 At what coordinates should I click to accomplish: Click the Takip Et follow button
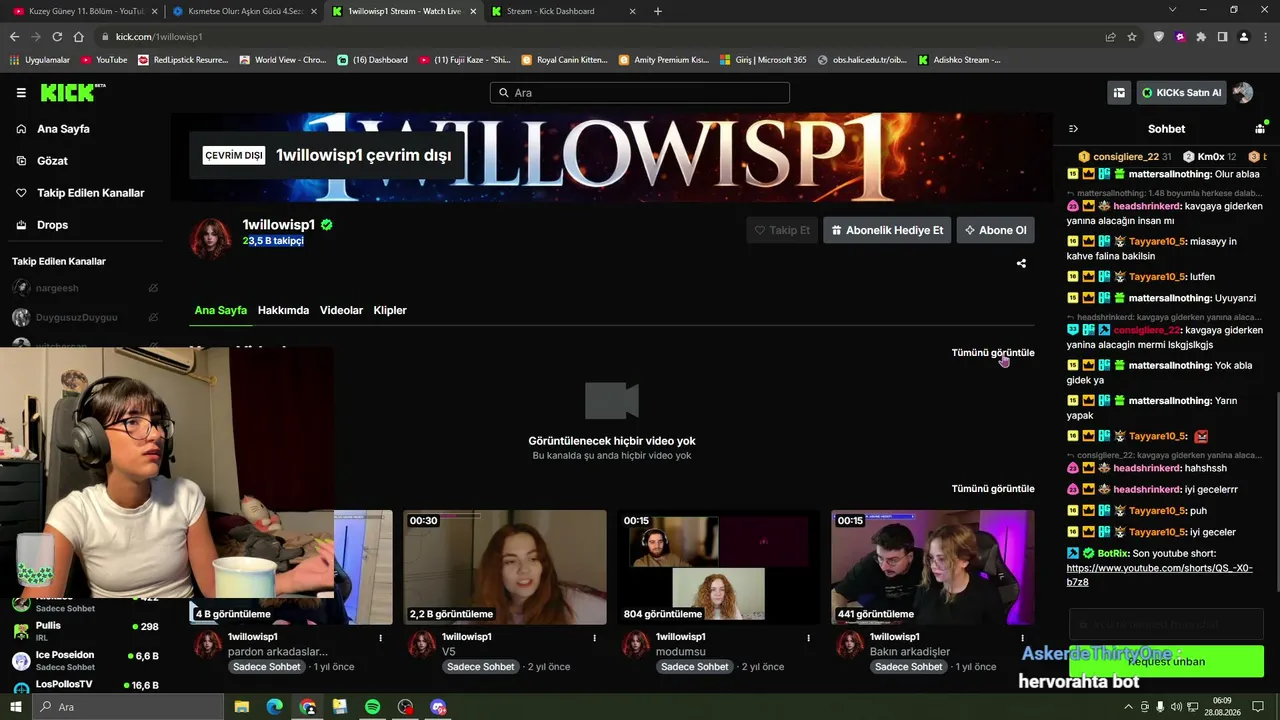click(782, 230)
